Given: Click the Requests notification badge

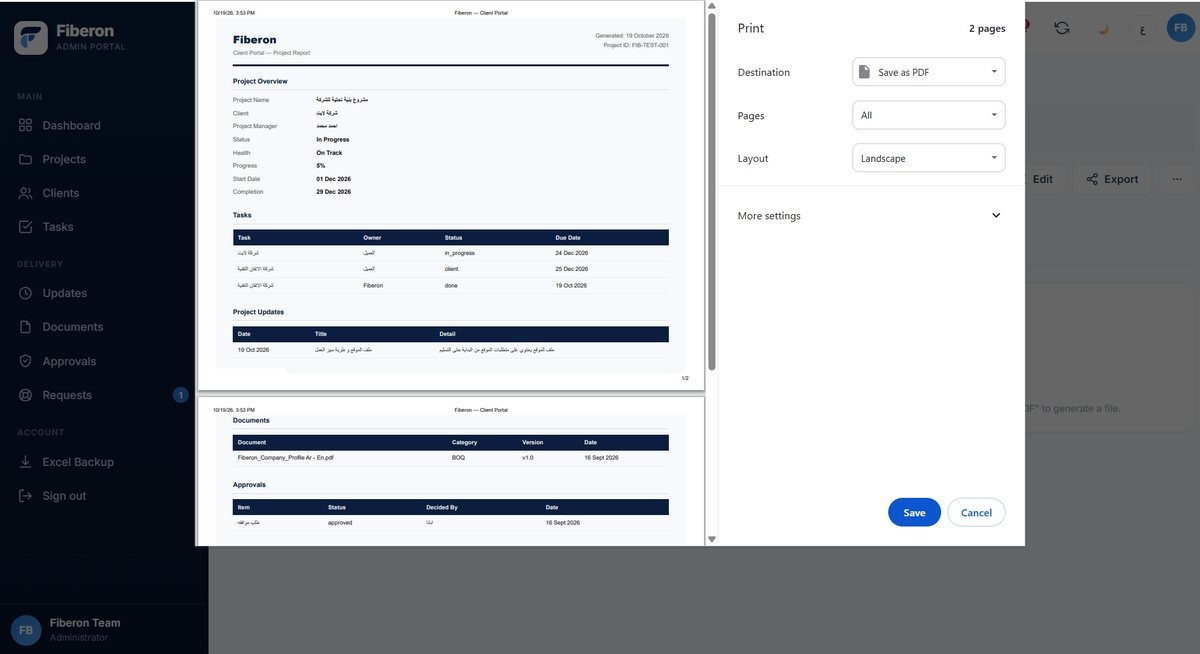Looking at the screenshot, I should [181, 395].
